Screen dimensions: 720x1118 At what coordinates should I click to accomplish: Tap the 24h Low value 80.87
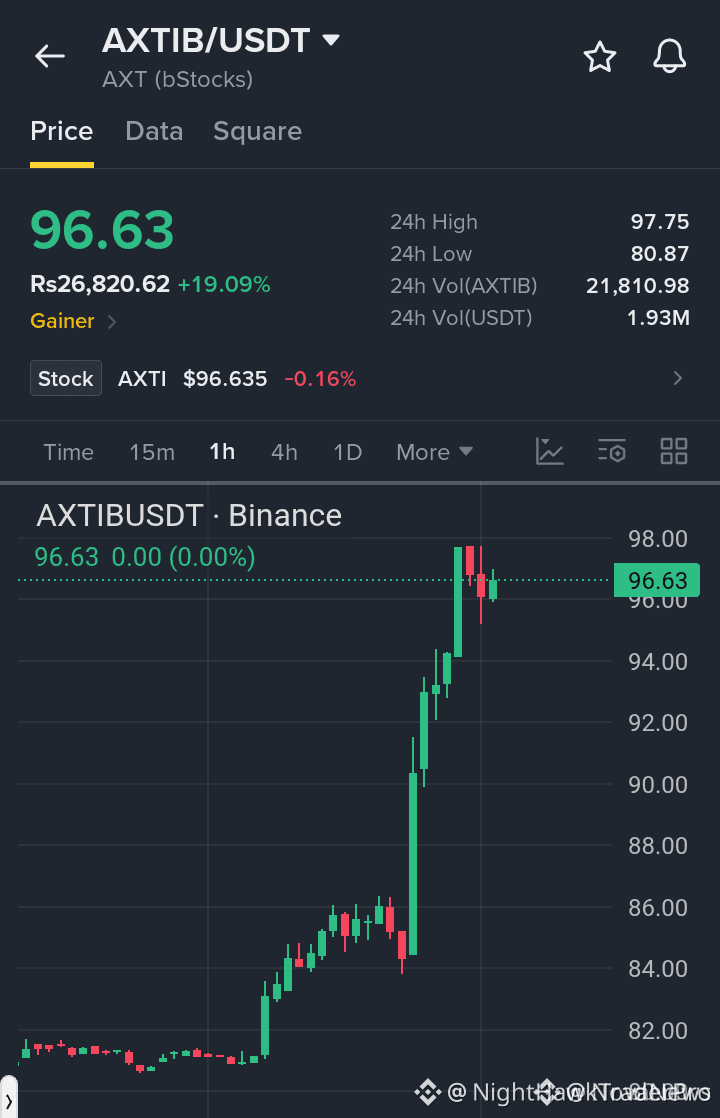tap(659, 254)
